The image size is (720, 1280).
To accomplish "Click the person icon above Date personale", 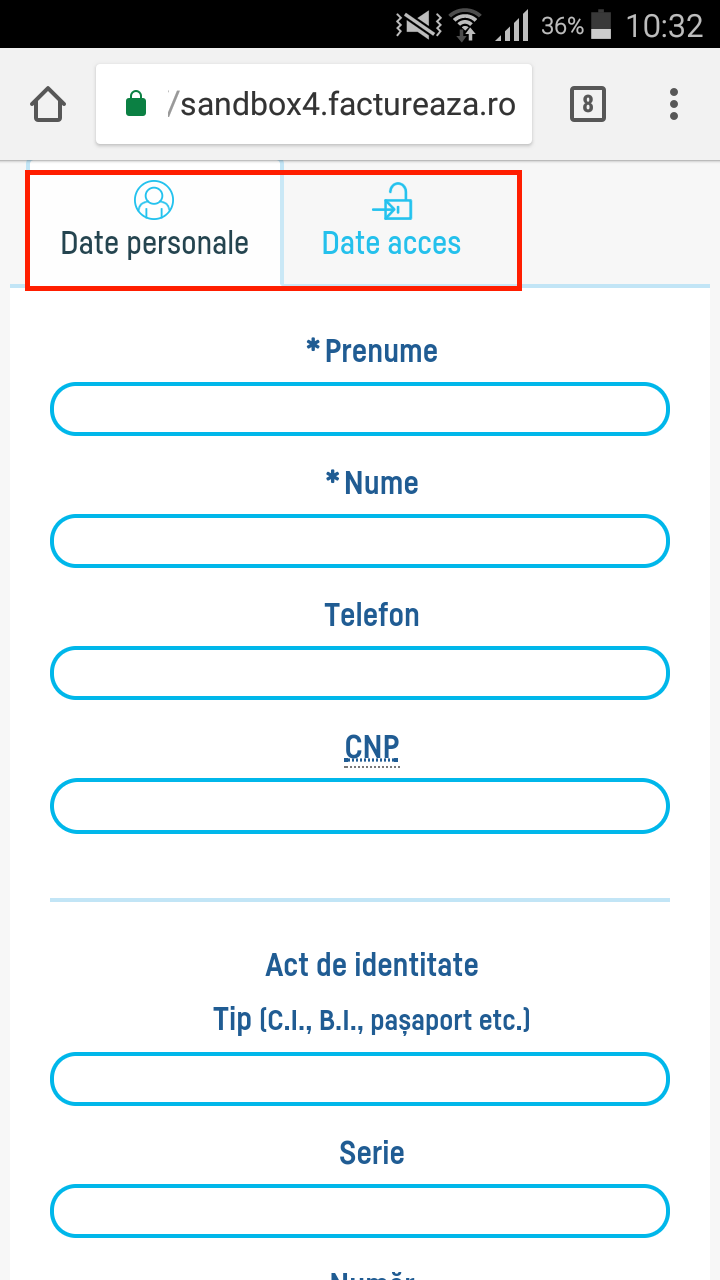I will [x=154, y=199].
